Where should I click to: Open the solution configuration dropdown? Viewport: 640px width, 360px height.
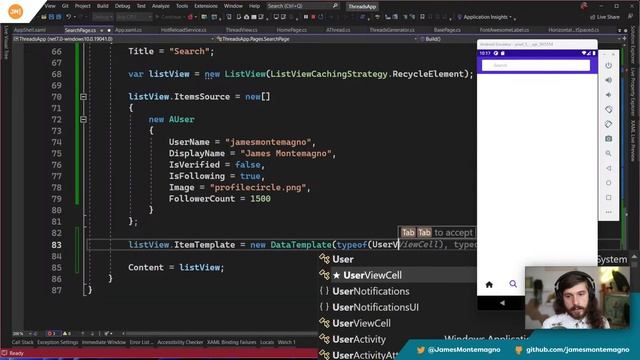[102, 17]
